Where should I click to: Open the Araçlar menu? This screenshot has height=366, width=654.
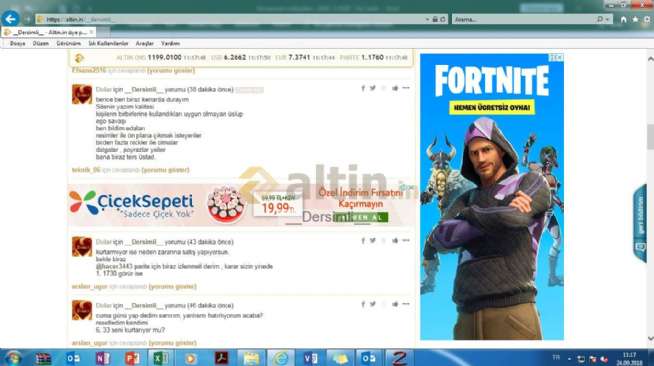[144, 43]
